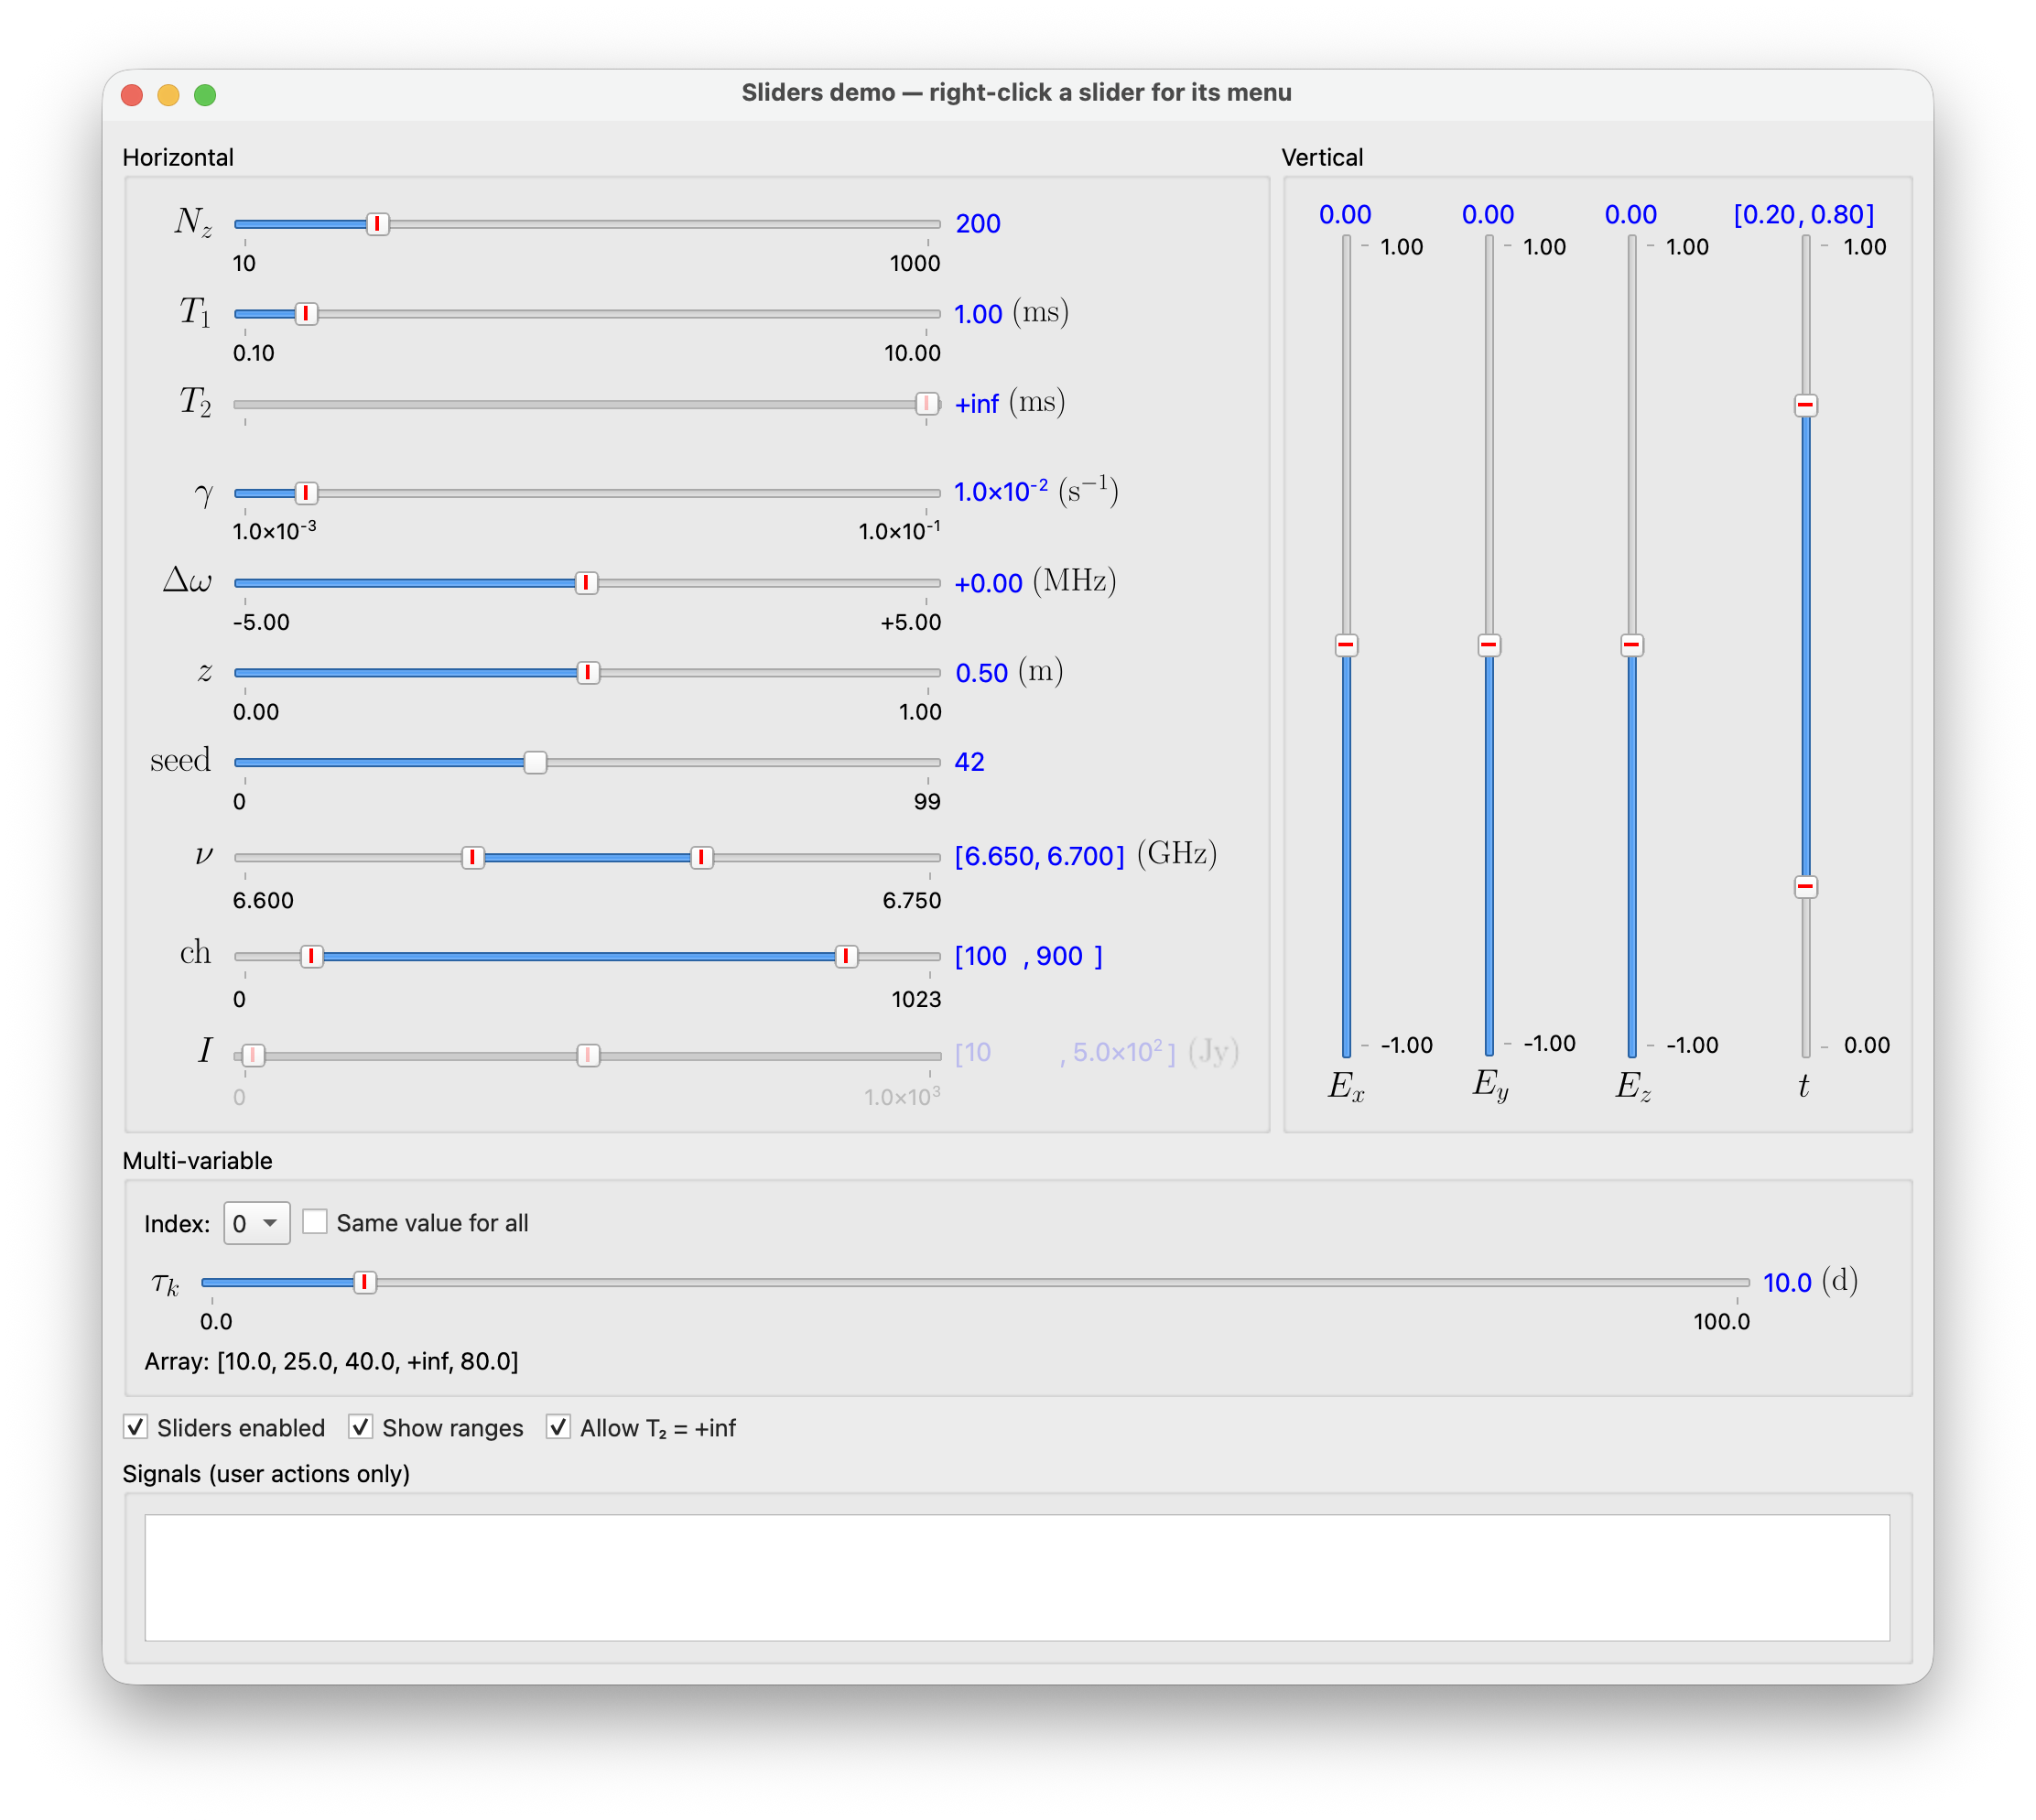The height and width of the screenshot is (1820, 2036).
Task: Click the seed value 42
Action: (970, 763)
